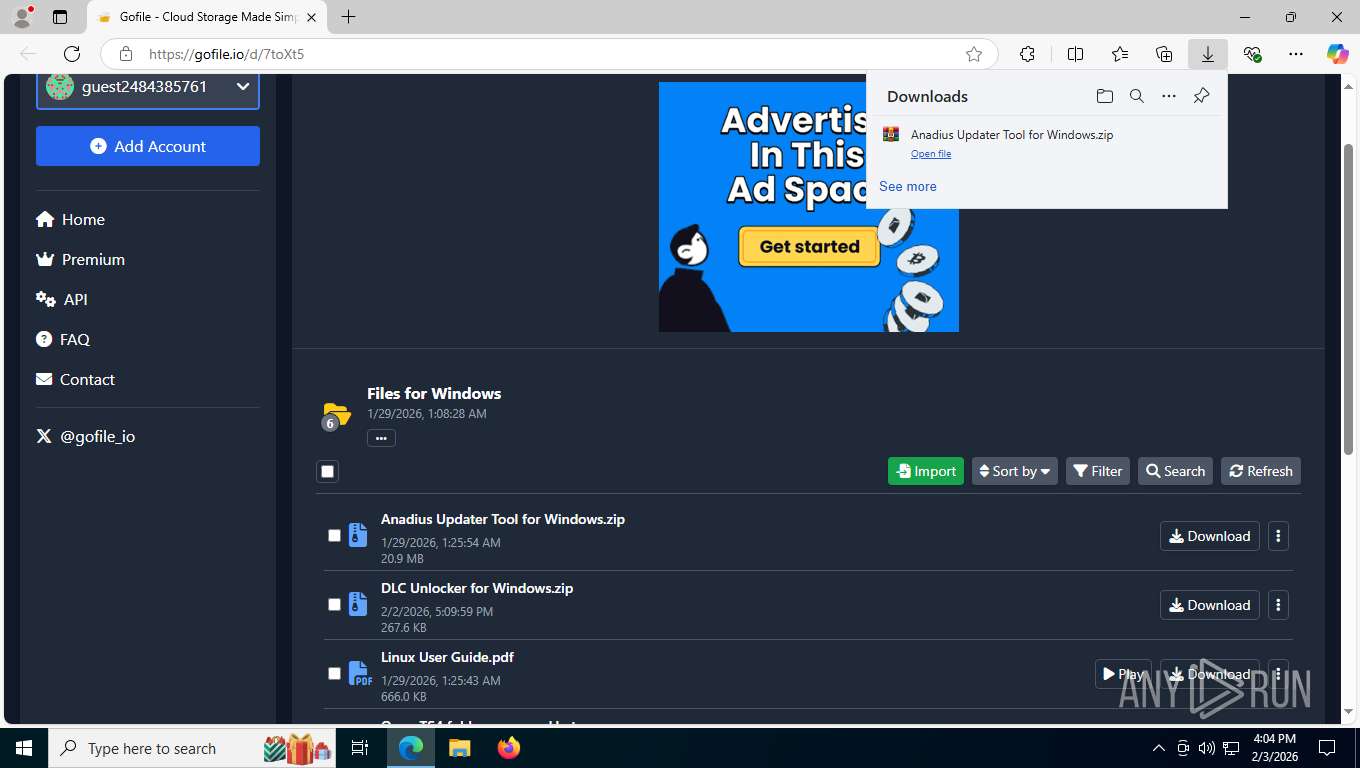
Task: Open the FAQ sidebar item
Action: 63,339
